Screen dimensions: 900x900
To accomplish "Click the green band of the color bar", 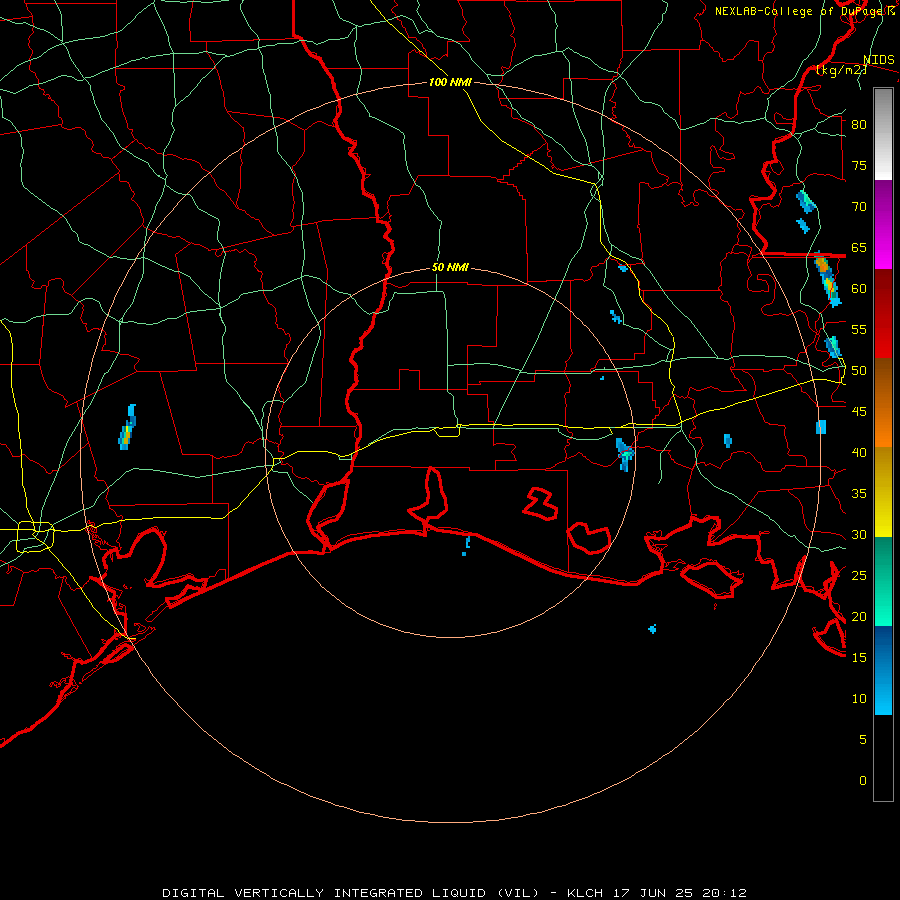I will (x=883, y=581).
